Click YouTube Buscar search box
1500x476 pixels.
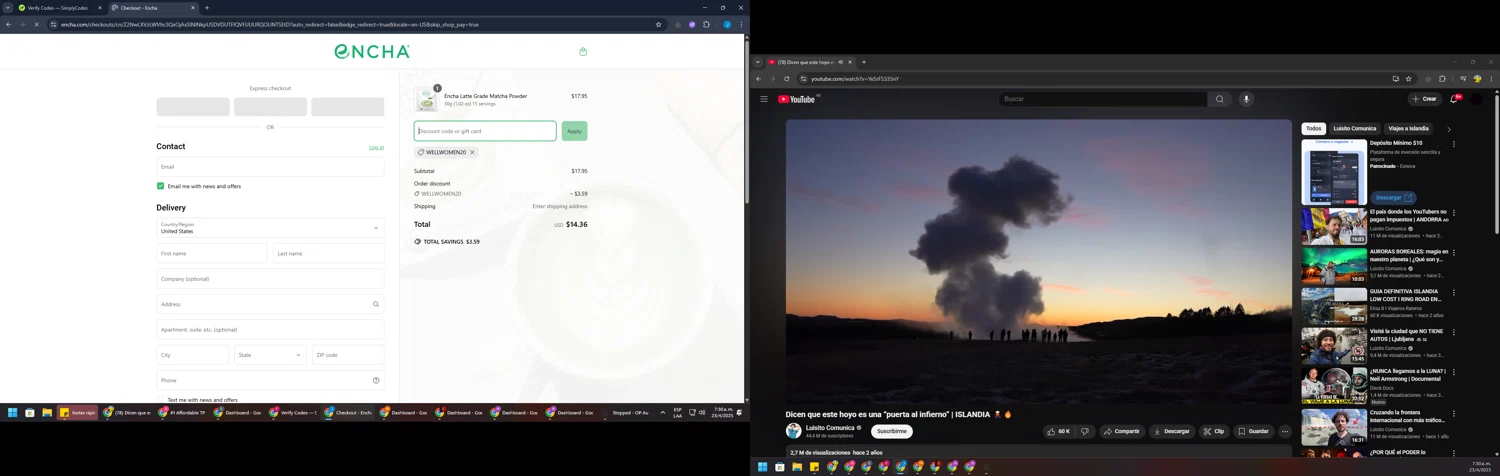[1103, 99]
